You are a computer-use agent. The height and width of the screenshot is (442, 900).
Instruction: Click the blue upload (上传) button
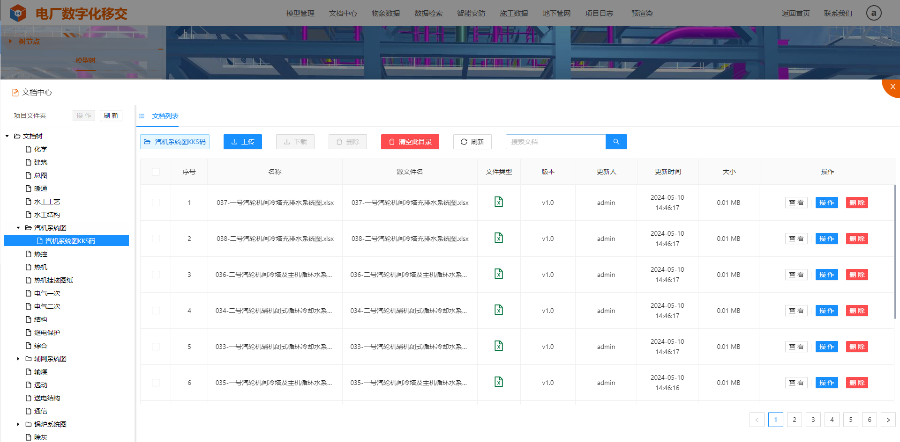pos(243,142)
